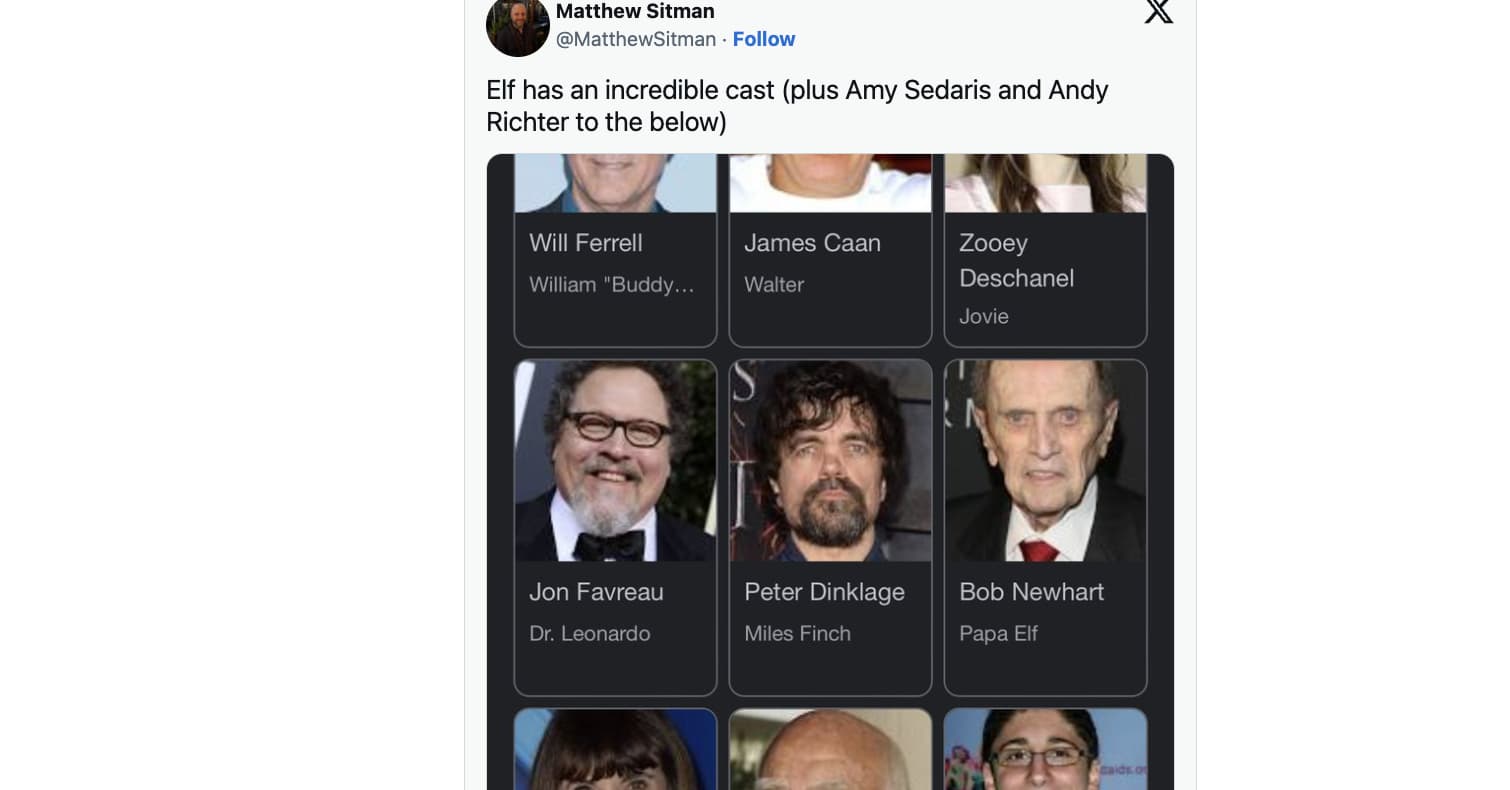
Task: Click the Jon Favreau cast photo
Action: click(x=615, y=460)
